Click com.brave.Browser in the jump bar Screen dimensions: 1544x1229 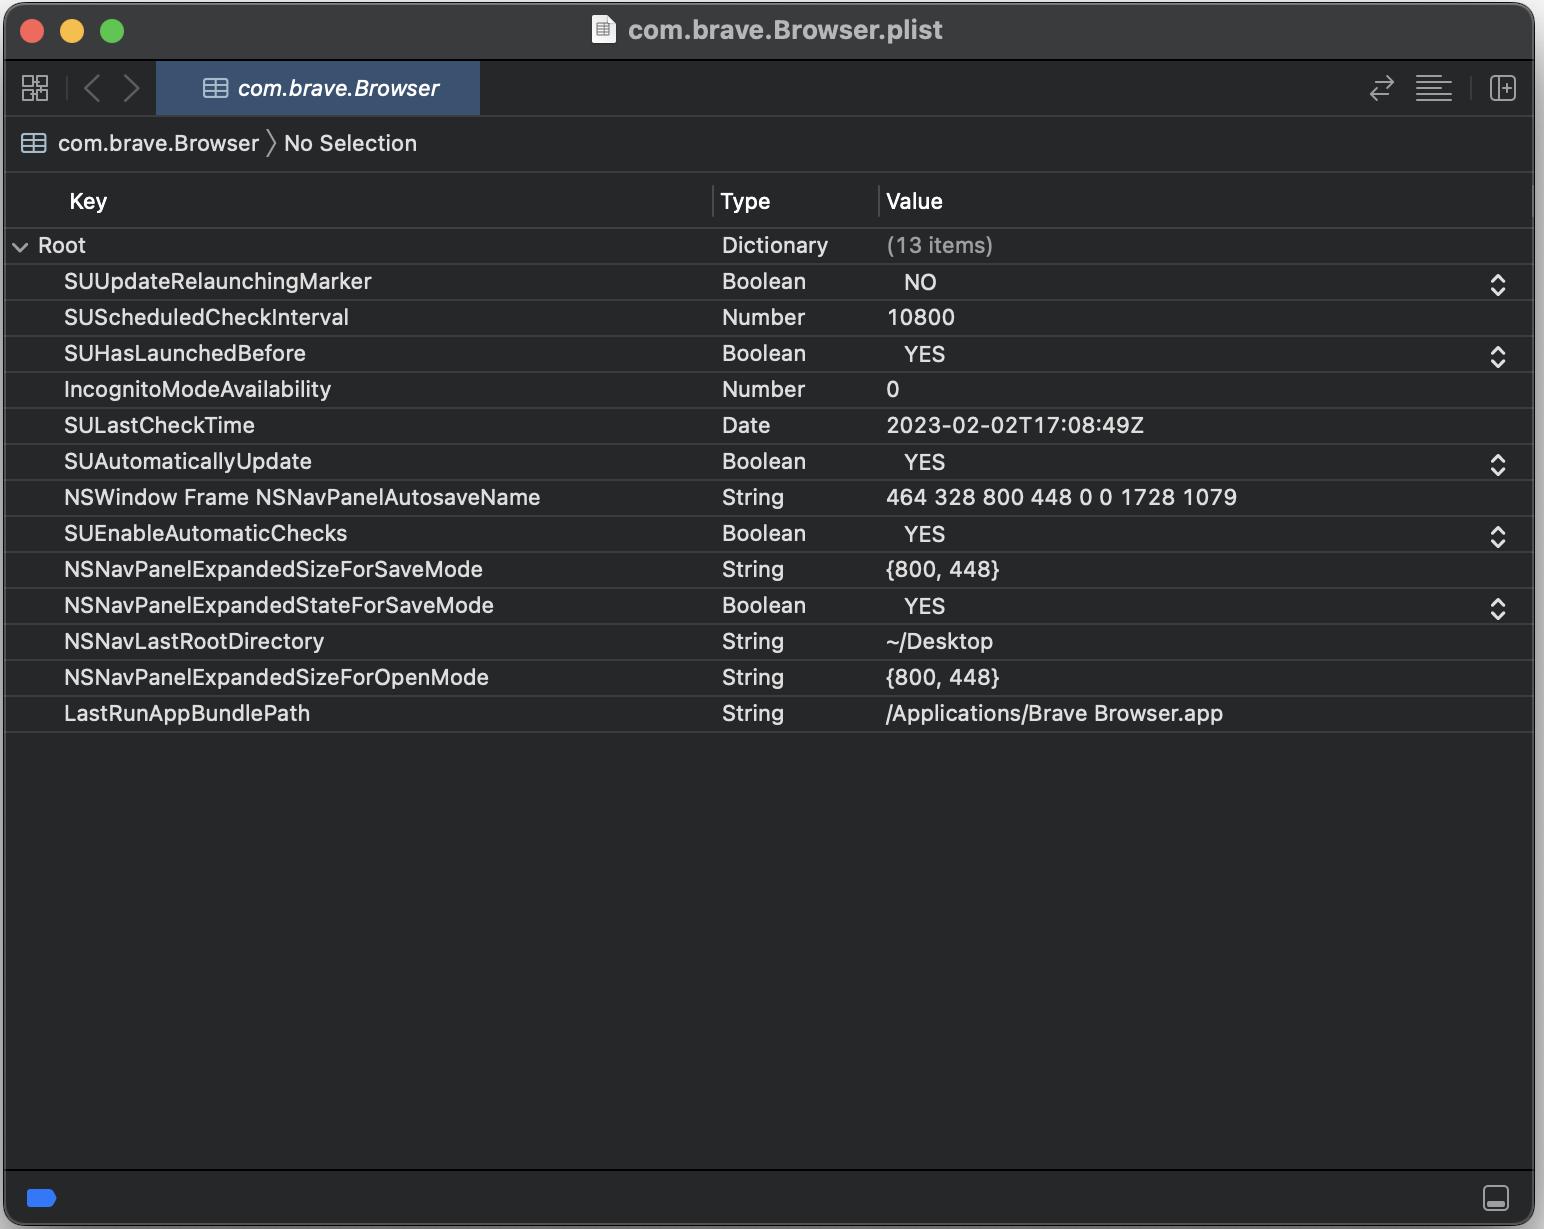[x=158, y=143]
